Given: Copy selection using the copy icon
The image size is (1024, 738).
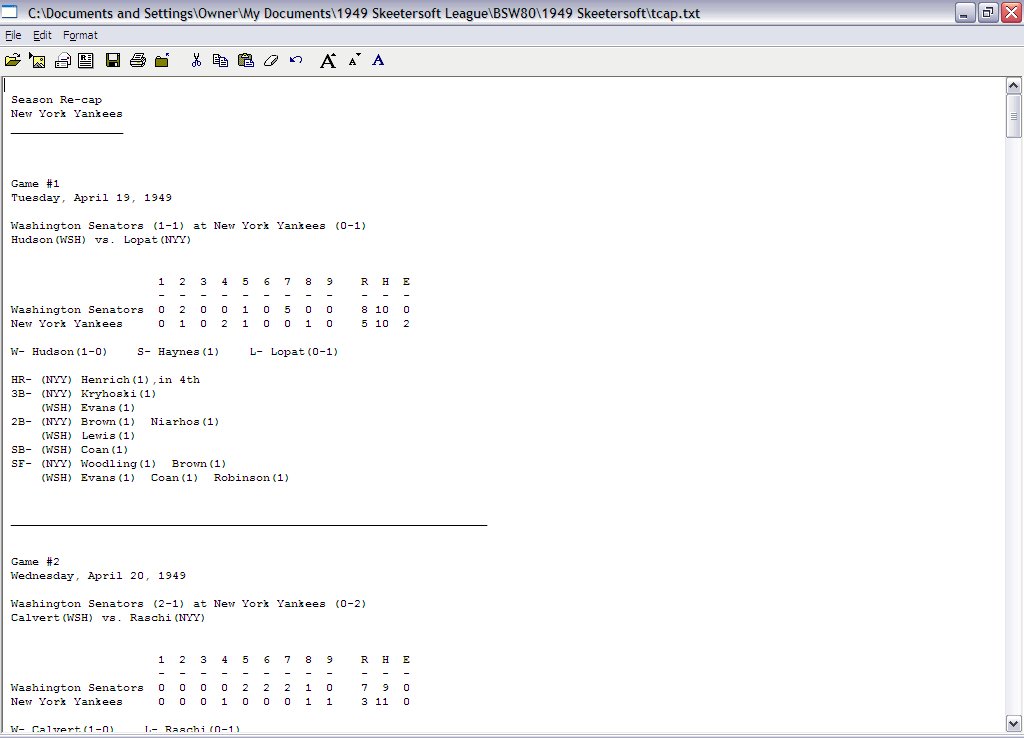Looking at the screenshot, I should 221,61.
